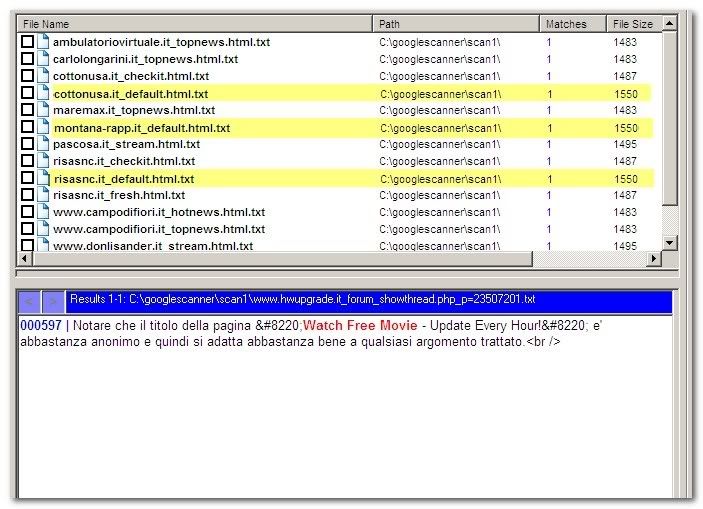Click file icon of risasnc.it_fresh.html.txt

tap(43, 195)
